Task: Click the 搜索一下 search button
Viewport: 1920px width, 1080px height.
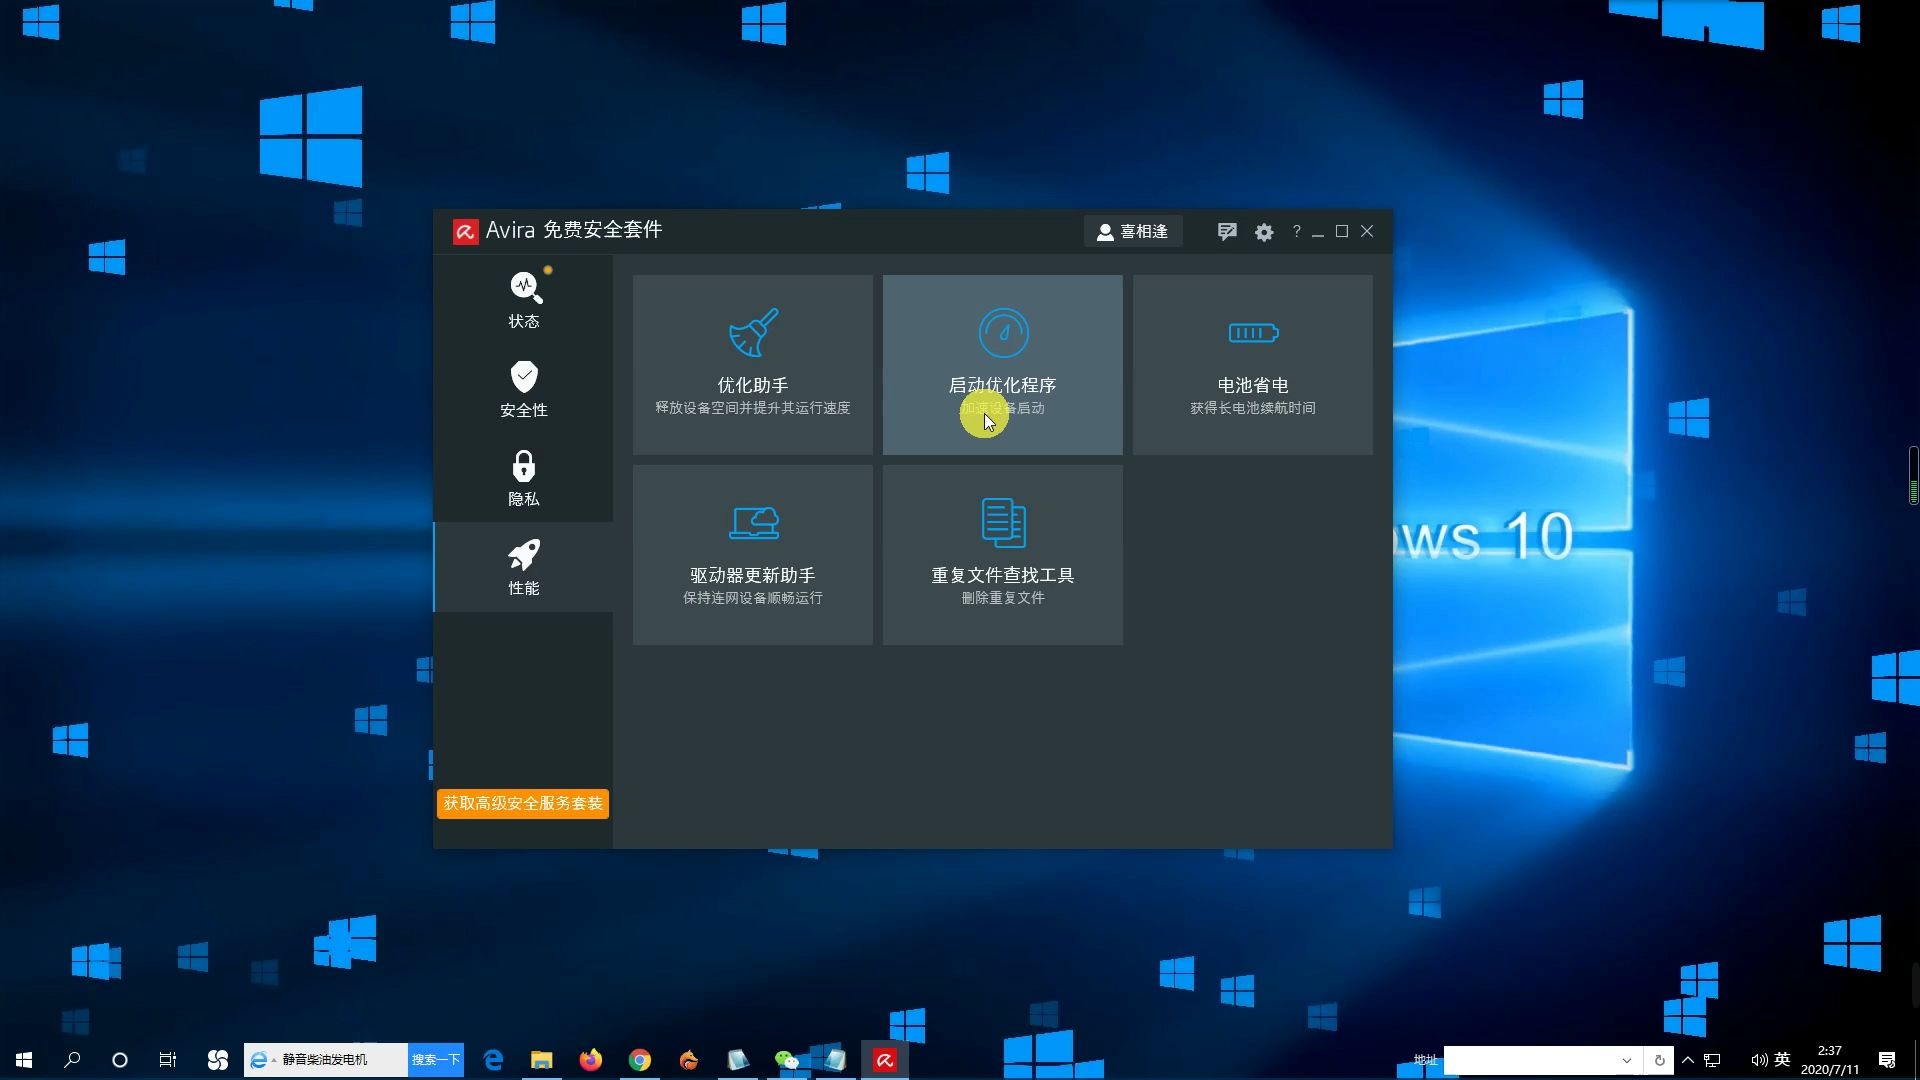Action: click(x=436, y=1059)
